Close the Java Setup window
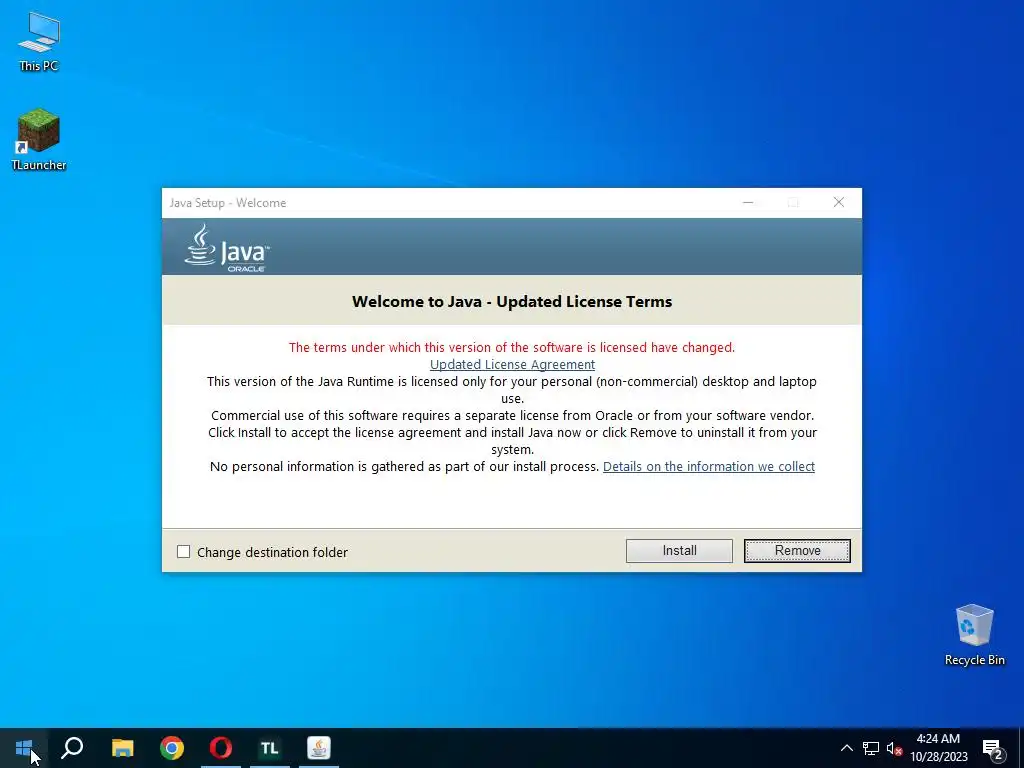This screenshot has width=1024, height=768. [x=839, y=202]
